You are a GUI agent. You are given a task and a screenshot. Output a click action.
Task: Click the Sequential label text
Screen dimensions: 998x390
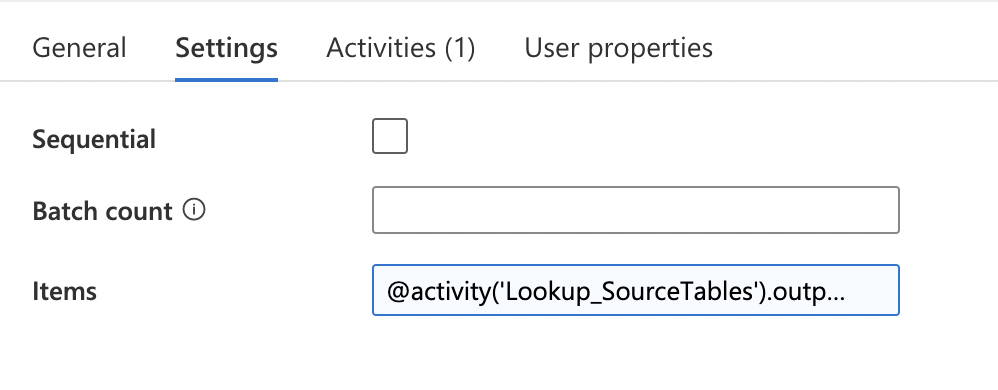(x=94, y=139)
